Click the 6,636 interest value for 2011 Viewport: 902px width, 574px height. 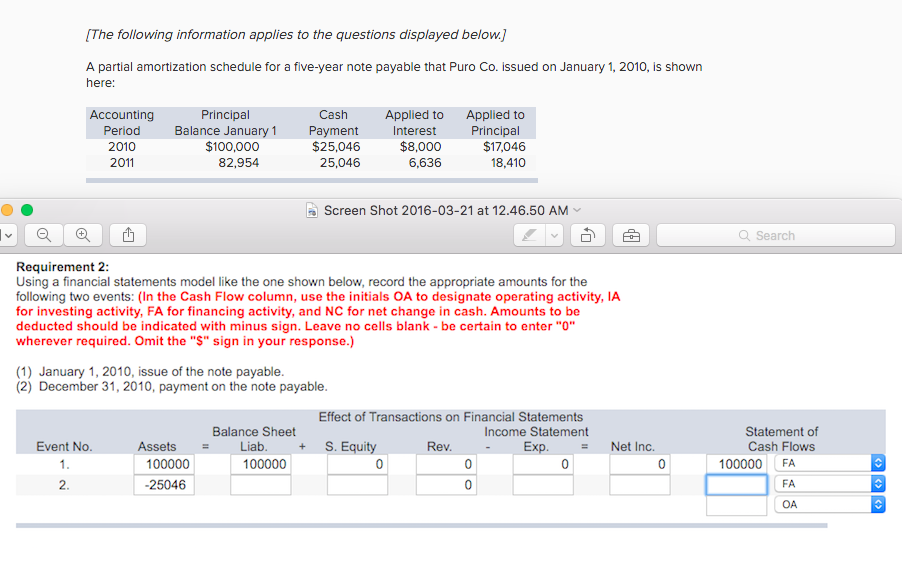tap(425, 163)
